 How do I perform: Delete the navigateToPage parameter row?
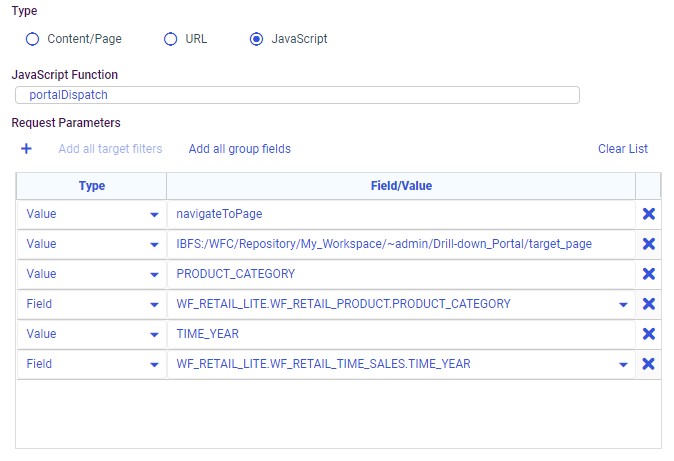tap(649, 214)
